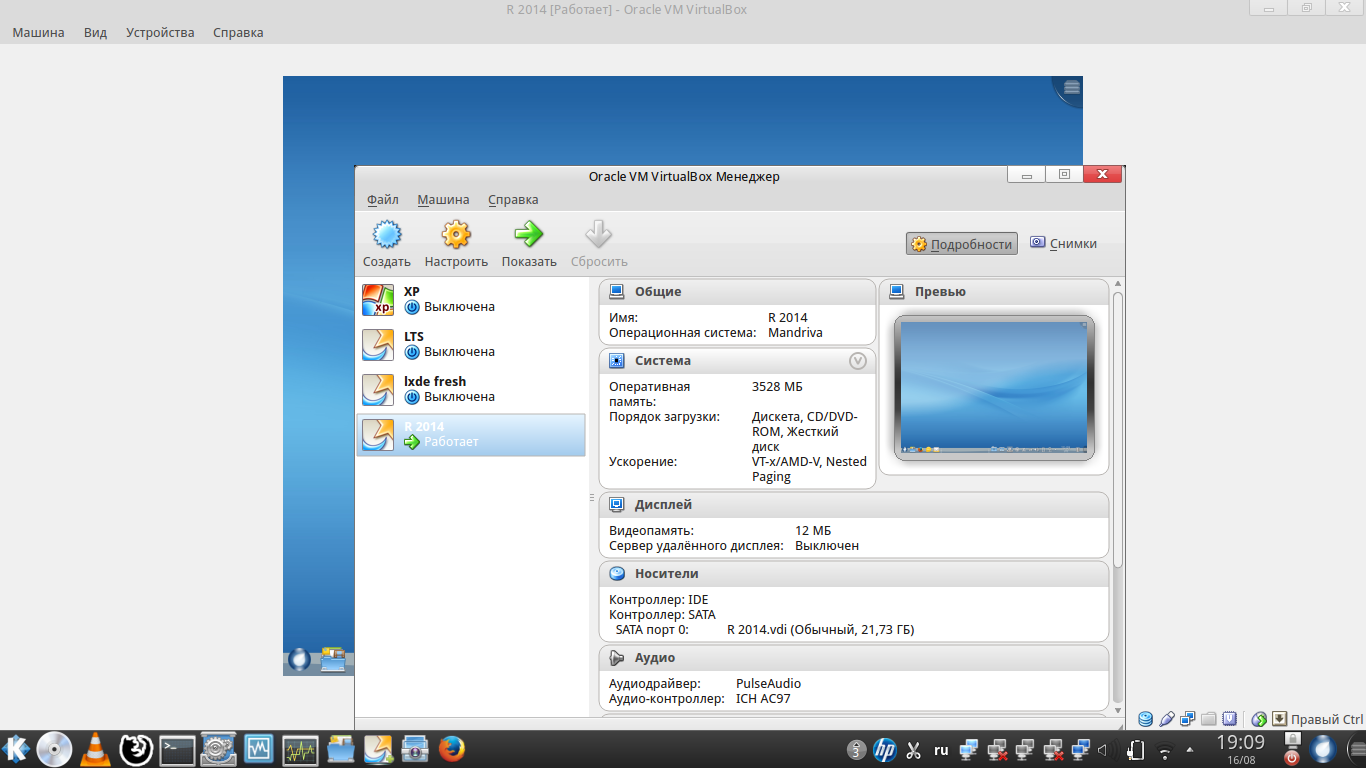Click the scissors clipboard icon in tray

[x=913, y=749]
